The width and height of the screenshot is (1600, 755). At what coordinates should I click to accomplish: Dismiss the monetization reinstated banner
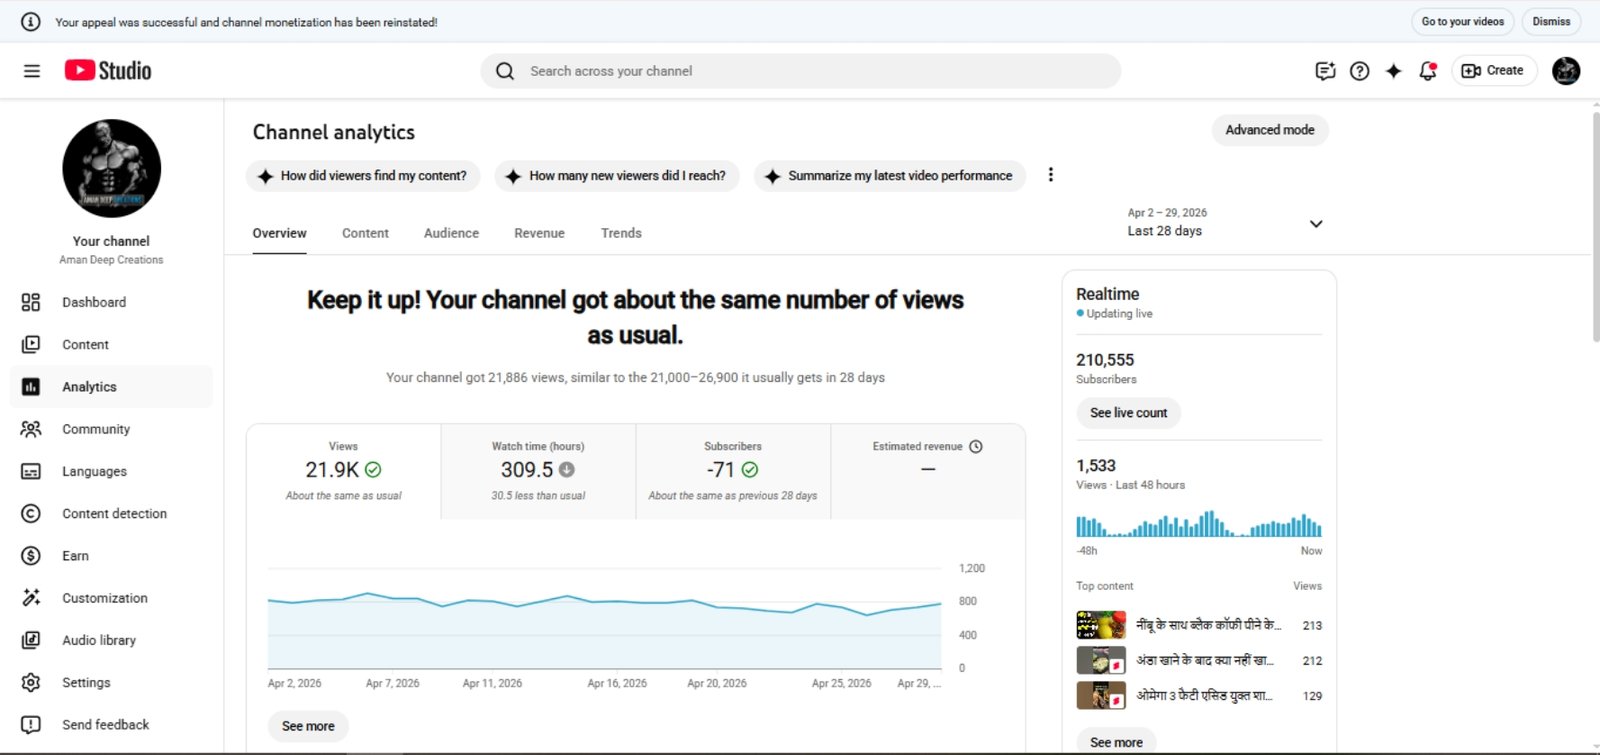click(1551, 21)
